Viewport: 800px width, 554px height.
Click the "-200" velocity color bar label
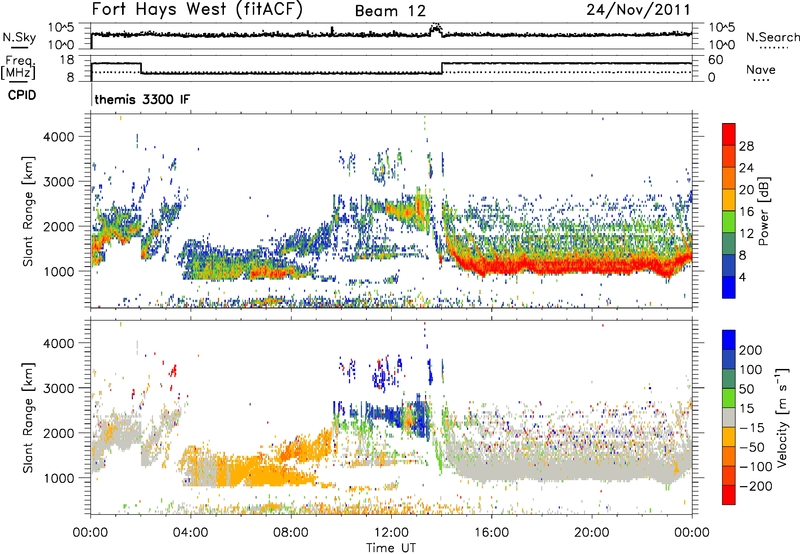(756, 487)
